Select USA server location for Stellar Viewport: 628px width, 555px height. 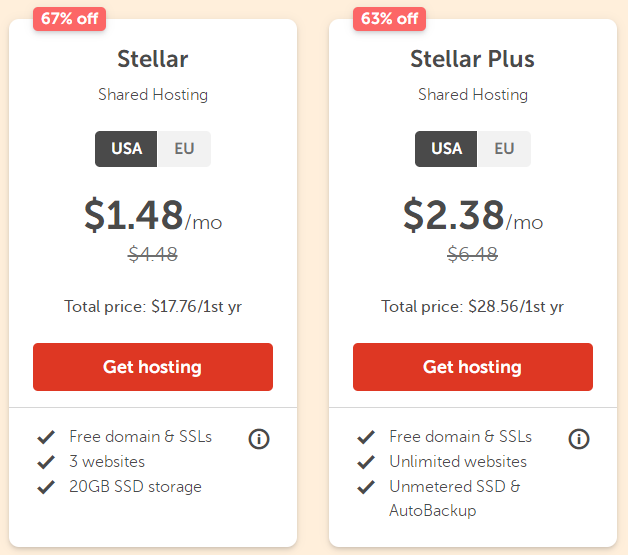click(127, 149)
